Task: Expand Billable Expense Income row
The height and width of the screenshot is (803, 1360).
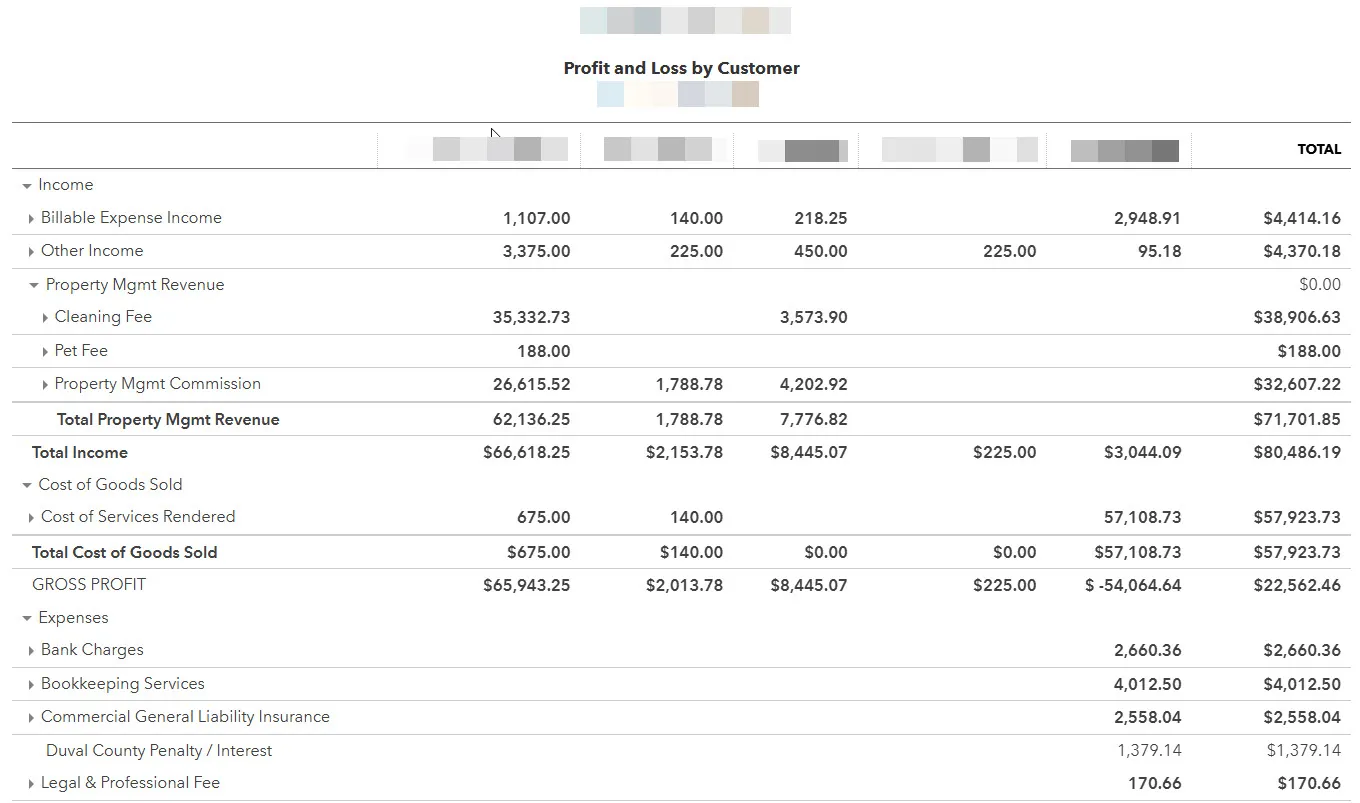Action: pos(31,219)
